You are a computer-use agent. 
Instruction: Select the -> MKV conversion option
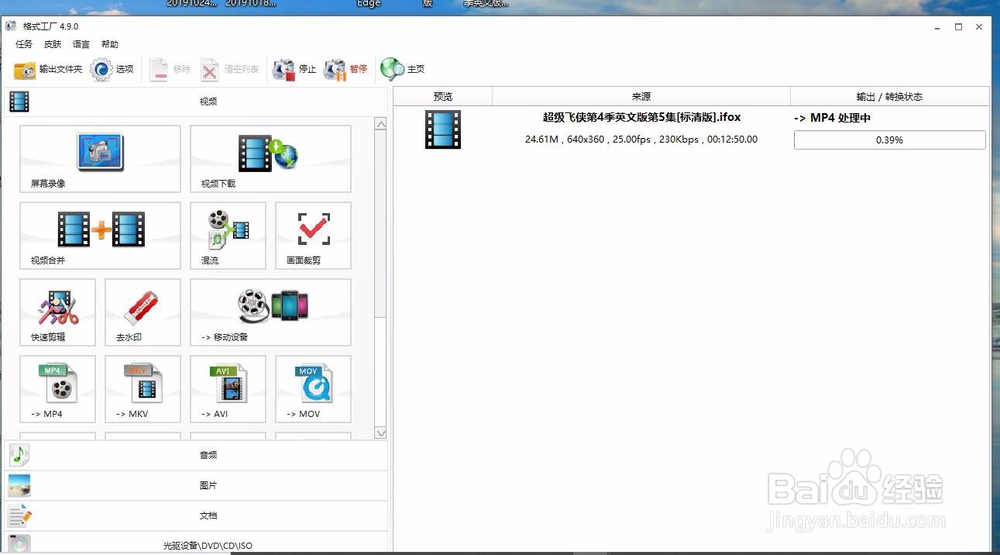(x=143, y=389)
